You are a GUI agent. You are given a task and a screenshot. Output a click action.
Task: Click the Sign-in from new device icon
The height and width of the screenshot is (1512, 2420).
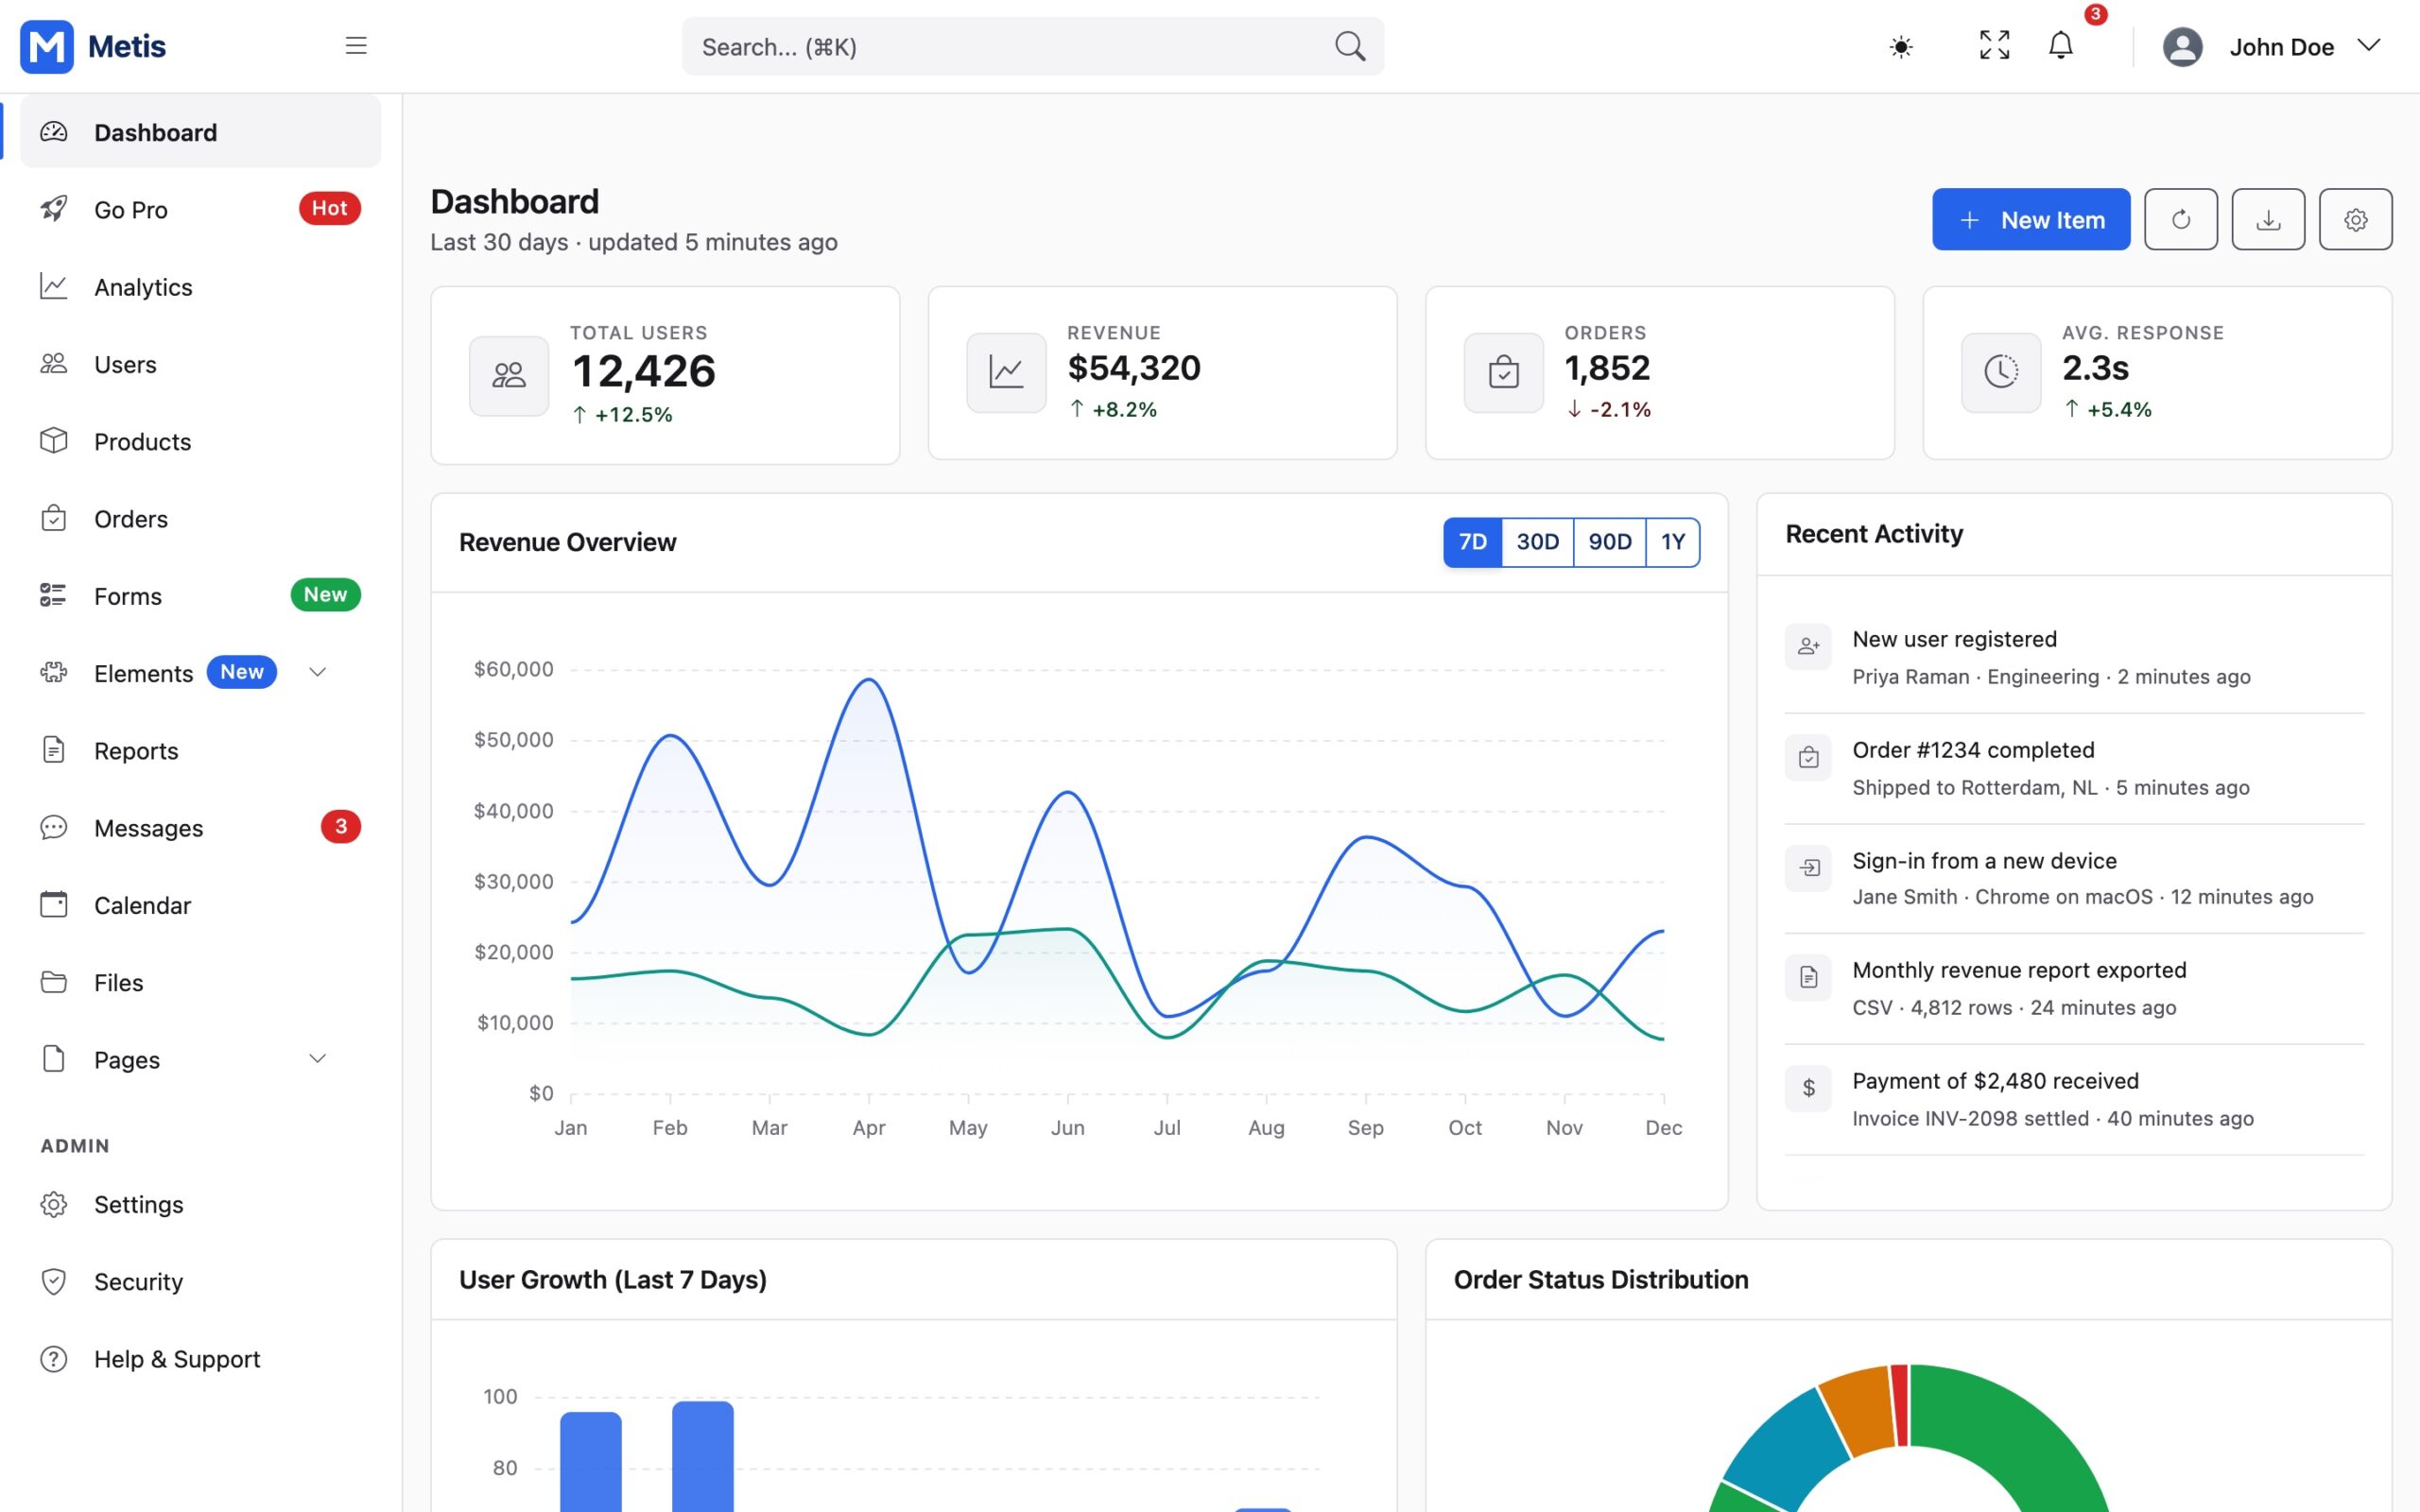click(x=1807, y=868)
